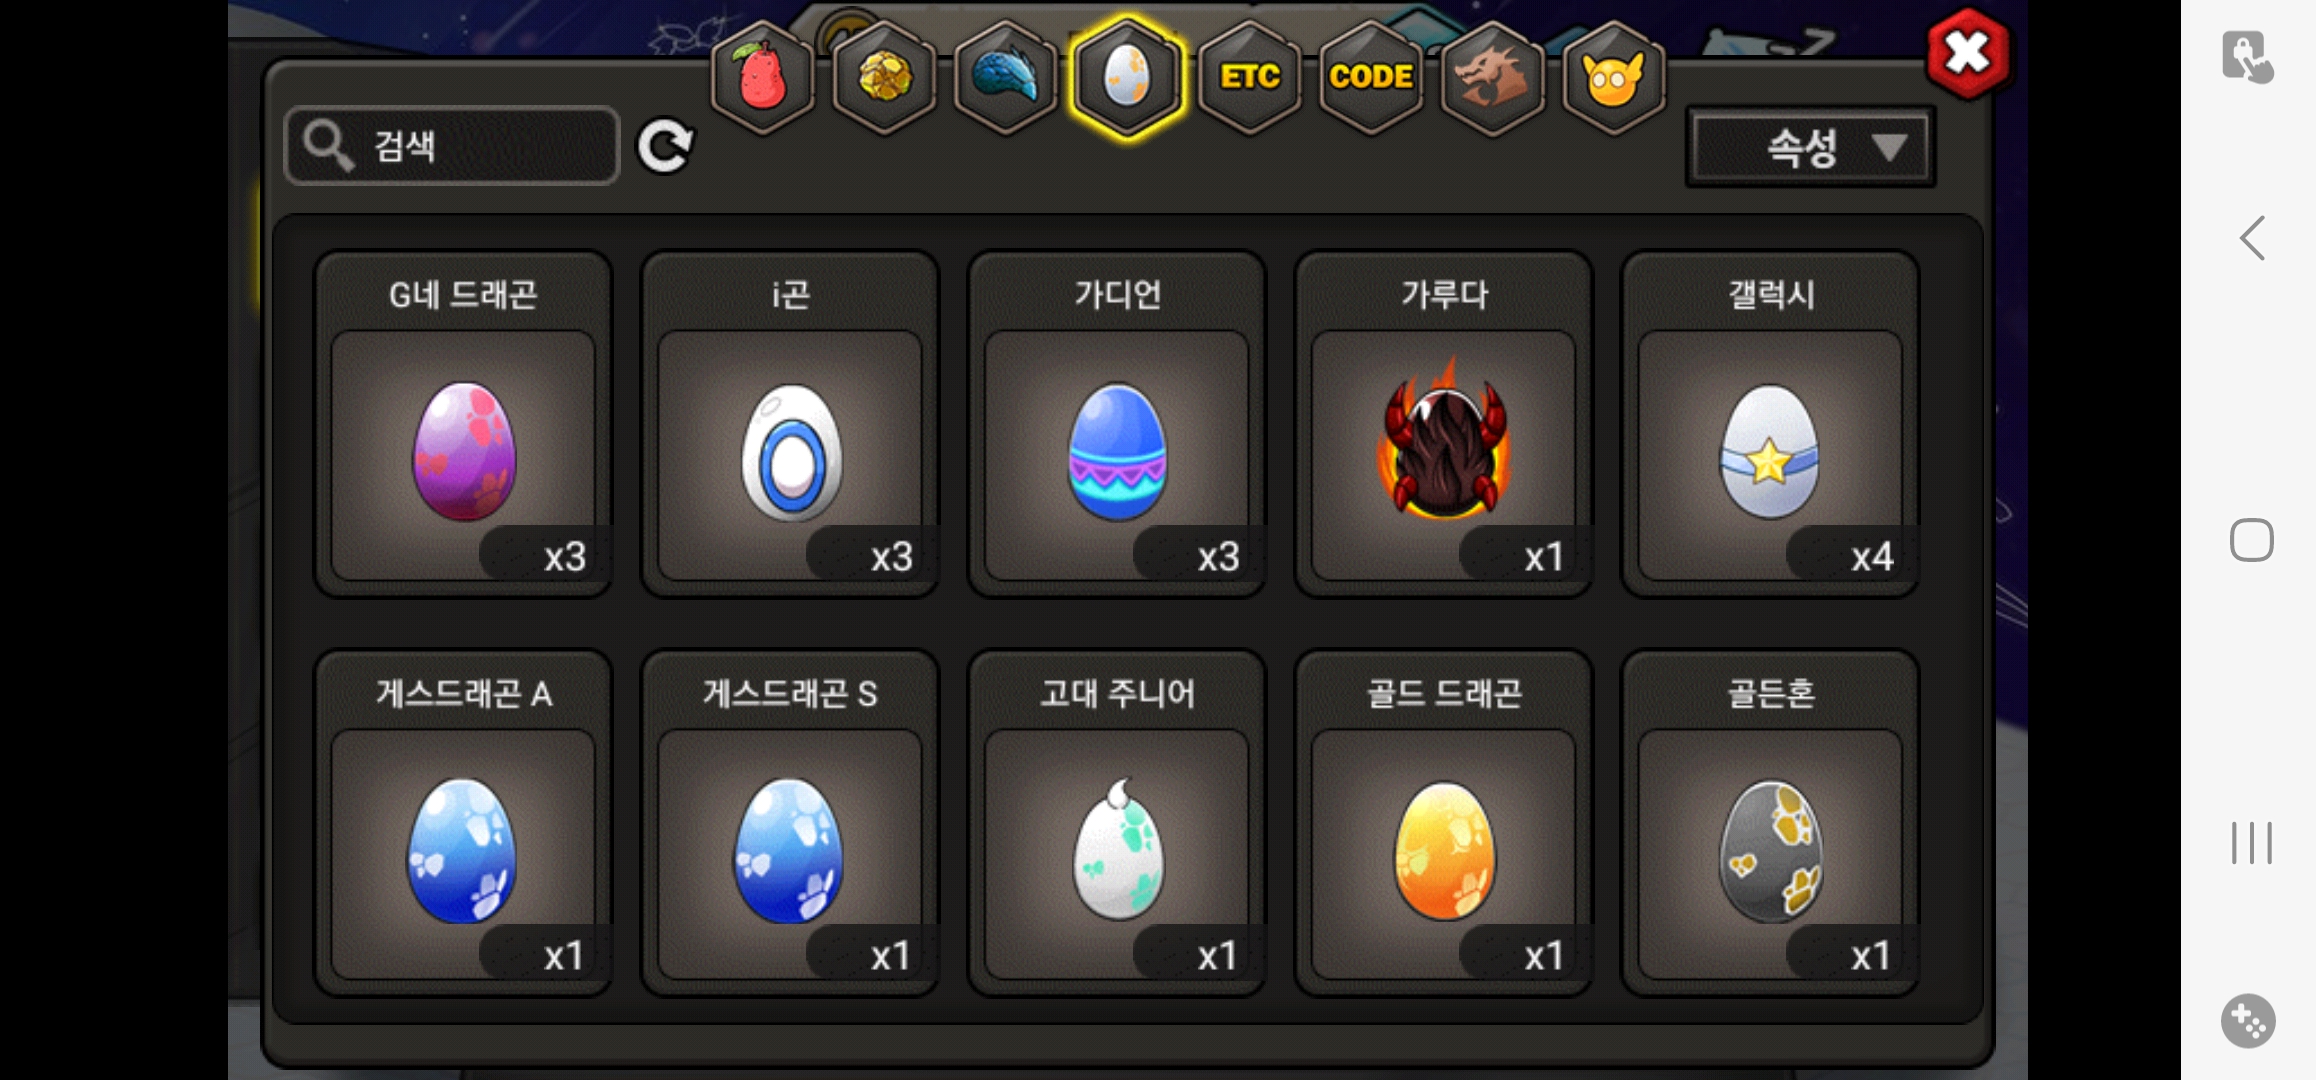Select the egg inventory tab
This screenshot has width=2316, height=1080.
pyautogui.click(x=1127, y=78)
